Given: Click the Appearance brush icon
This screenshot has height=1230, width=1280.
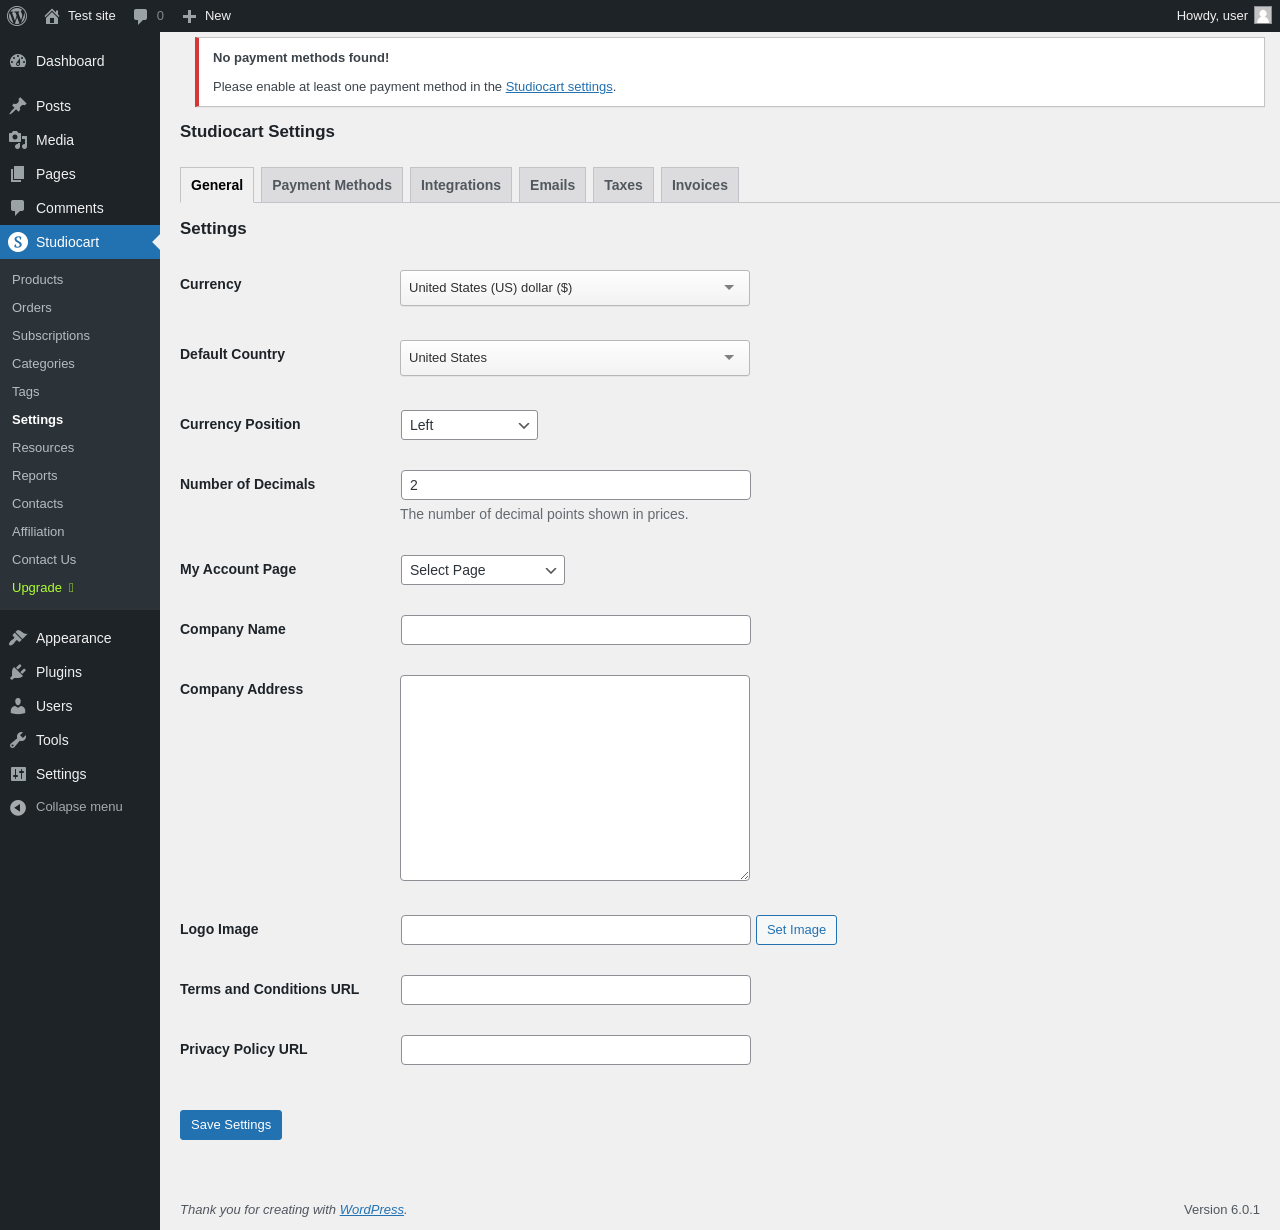Looking at the screenshot, I should [x=18, y=638].
